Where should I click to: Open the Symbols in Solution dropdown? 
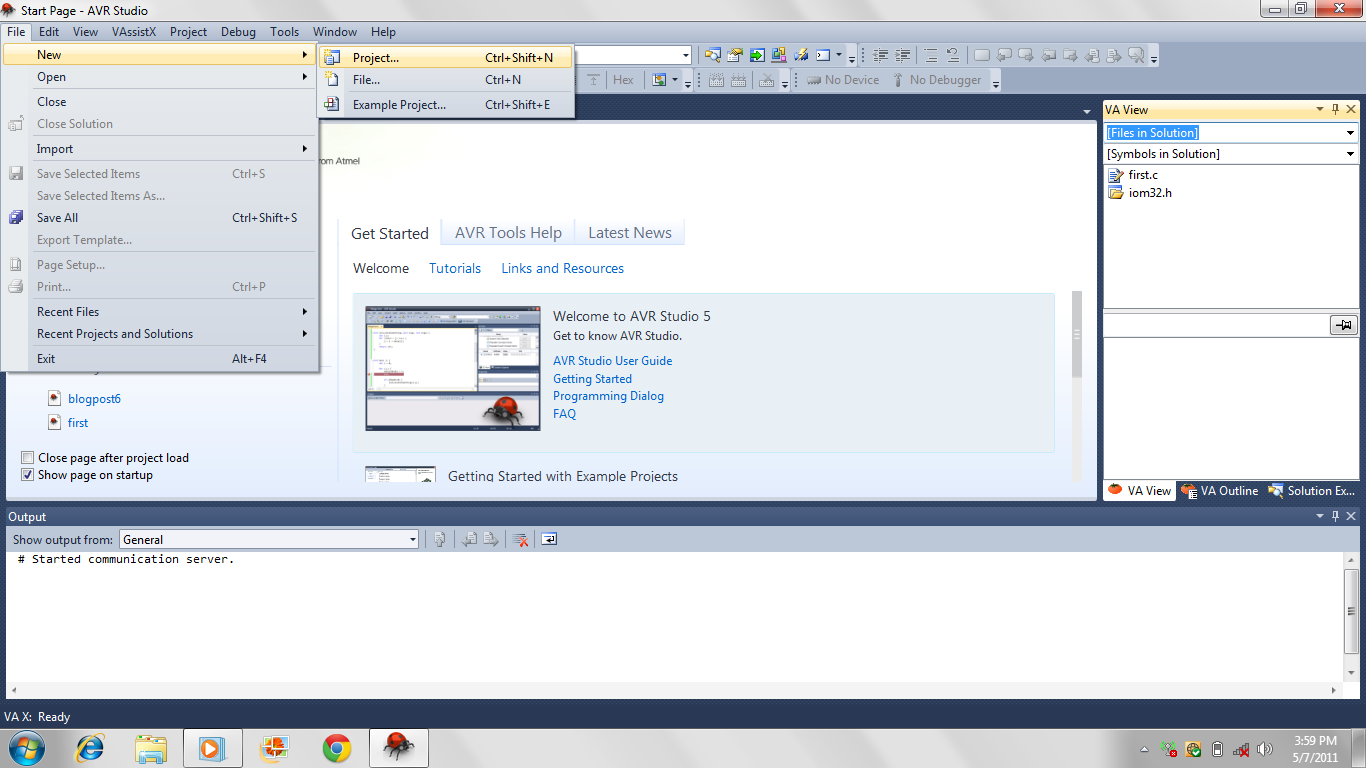coord(1351,153)
